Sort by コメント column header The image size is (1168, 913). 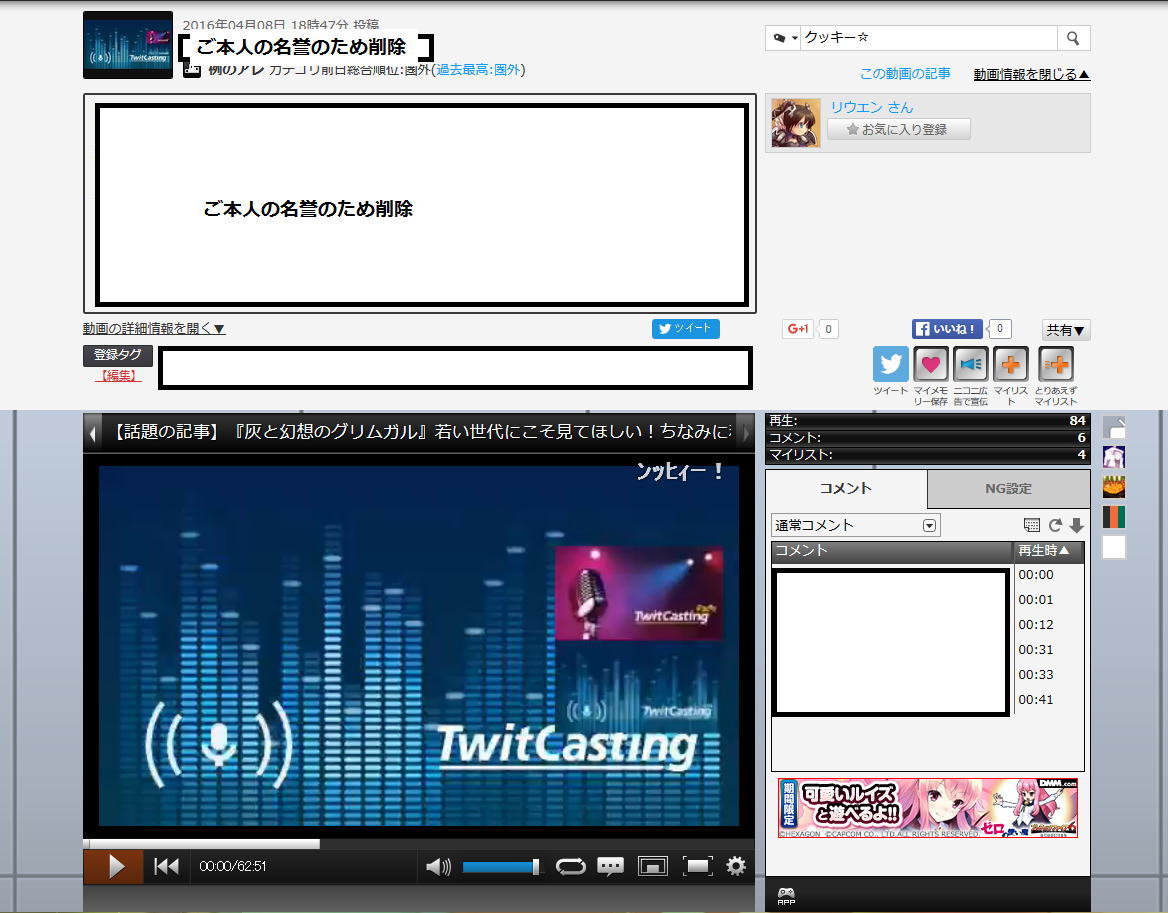coord(892,551)
